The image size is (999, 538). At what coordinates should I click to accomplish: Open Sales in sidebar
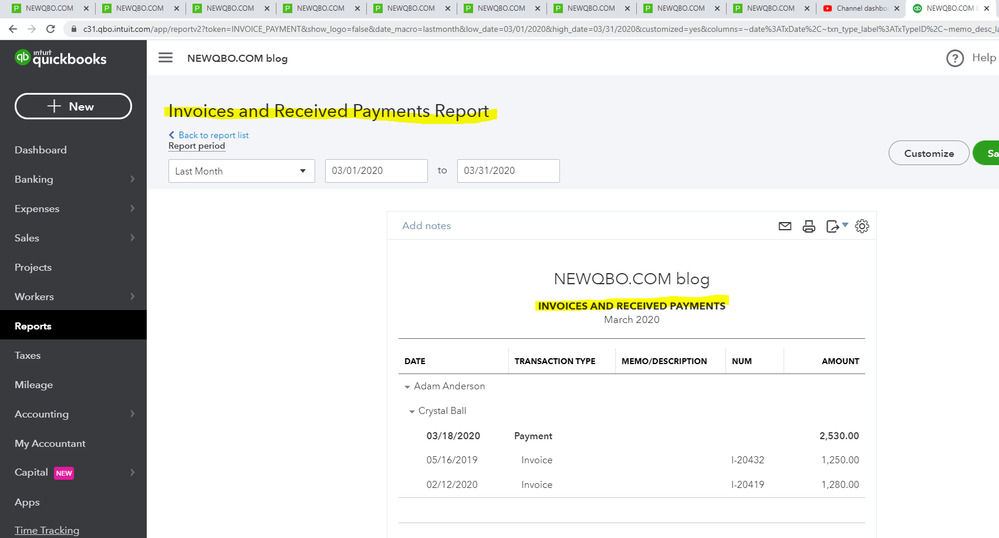[27, 238]
